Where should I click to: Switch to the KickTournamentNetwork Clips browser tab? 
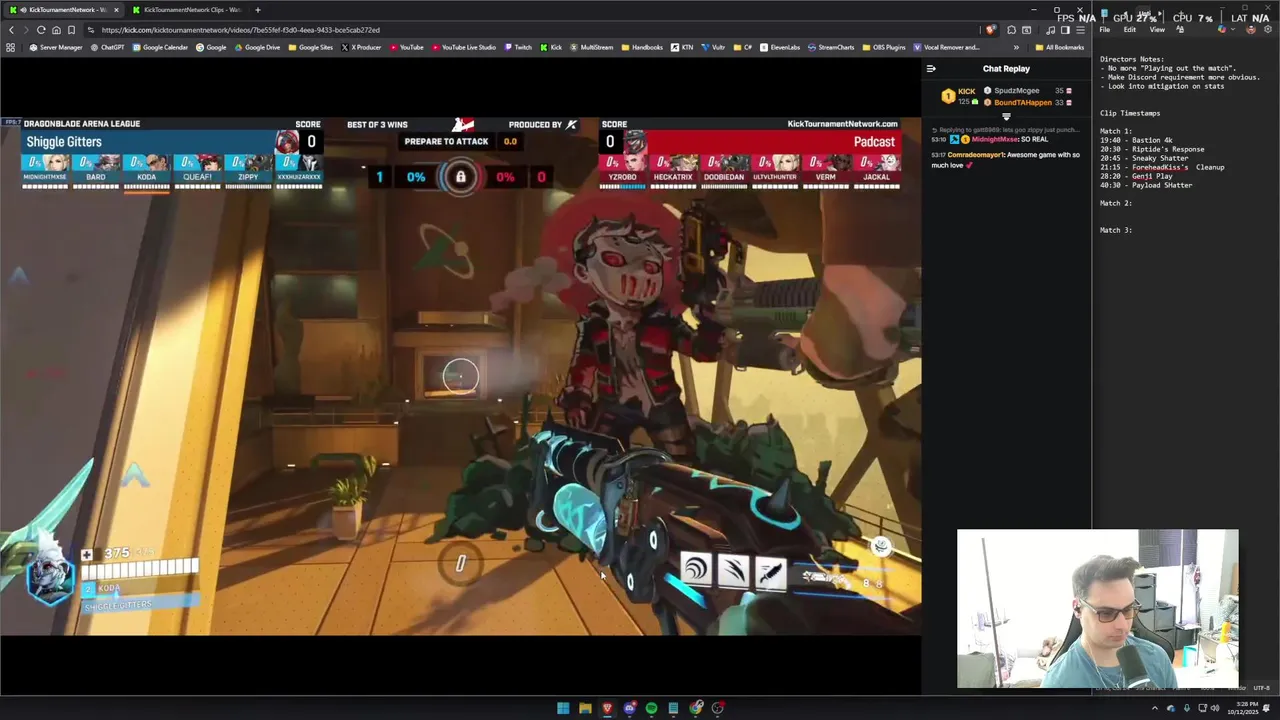coord(190,10)
